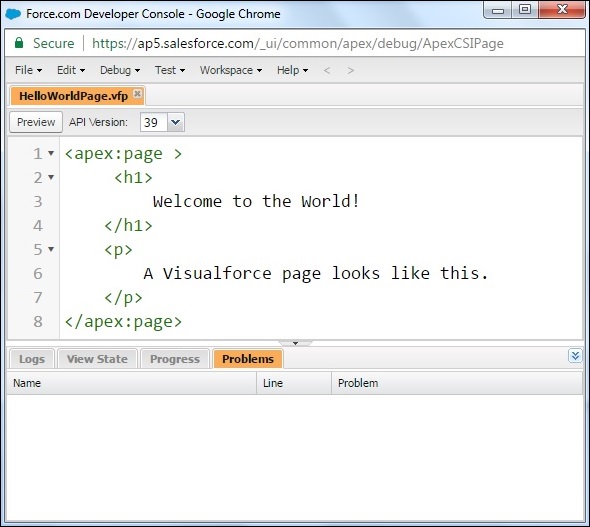The width and height of the screenshot is (590, 527).
Task: Click the salesforce URL in address bar
Action: coord(298,44)
